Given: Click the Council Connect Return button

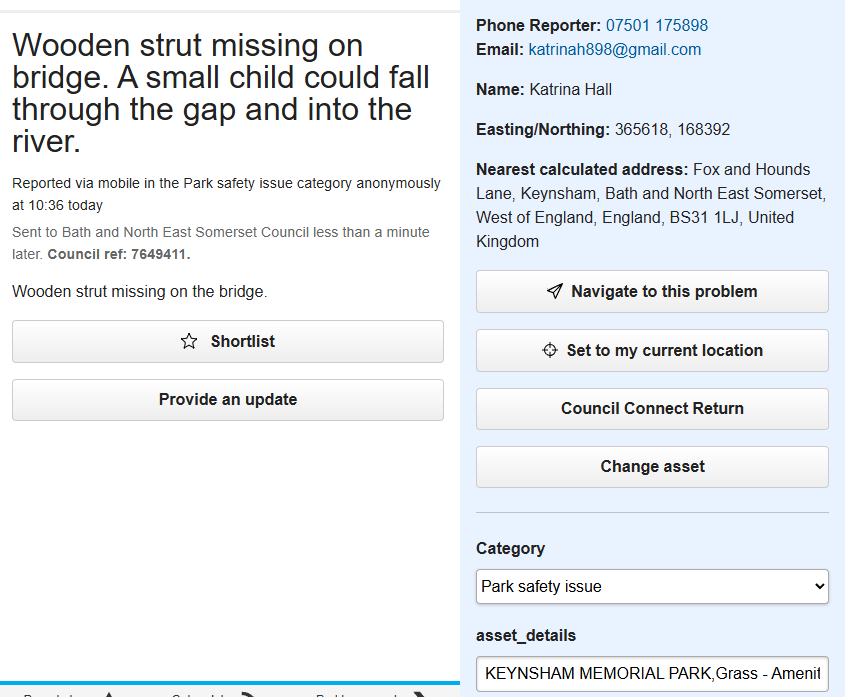Looking at the screenshot, I should [652, 409].
